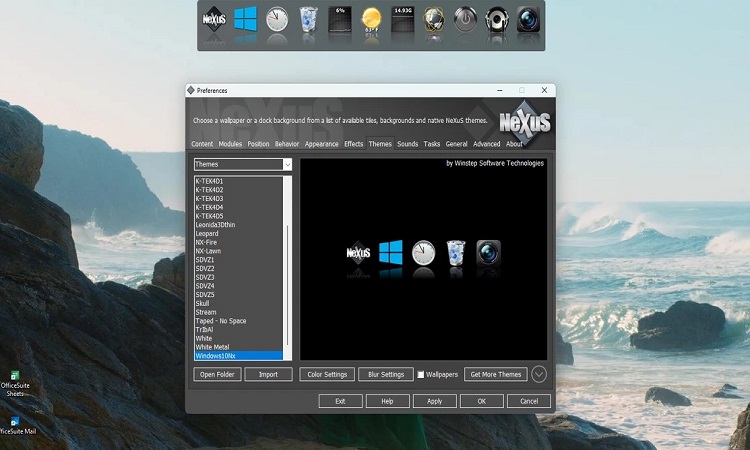Click the Exit button

(340, 401)
